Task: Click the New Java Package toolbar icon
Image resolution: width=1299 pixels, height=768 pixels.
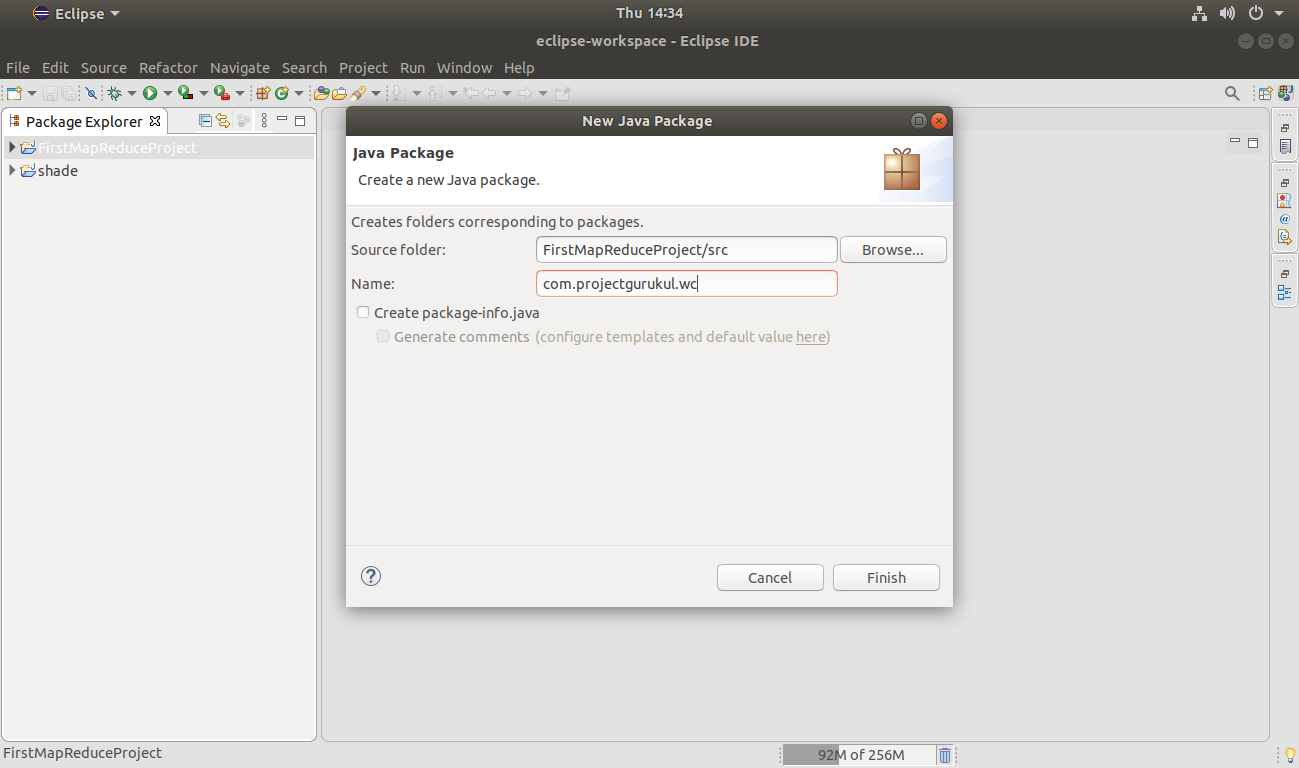Action: (263, 93)
